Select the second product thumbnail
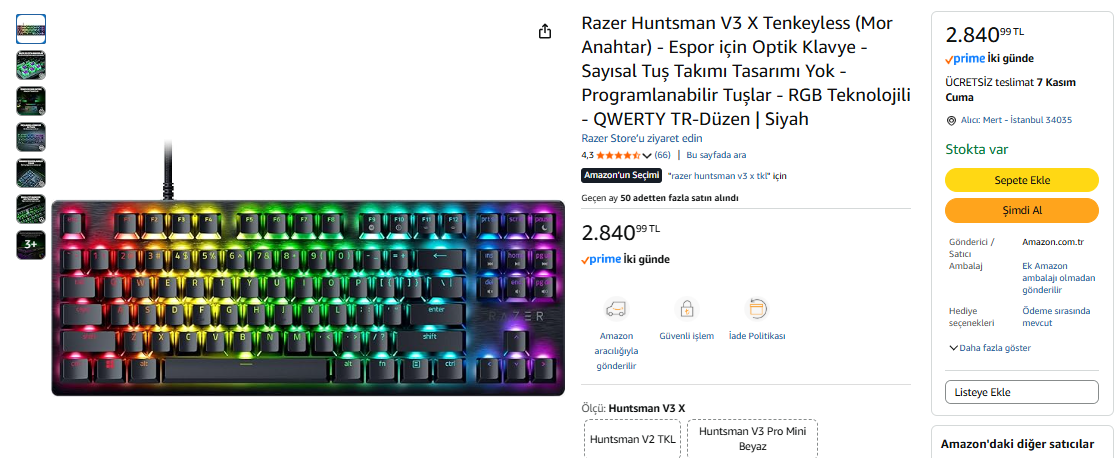The width and height of the screenshot is (1116, 458). 31,65
